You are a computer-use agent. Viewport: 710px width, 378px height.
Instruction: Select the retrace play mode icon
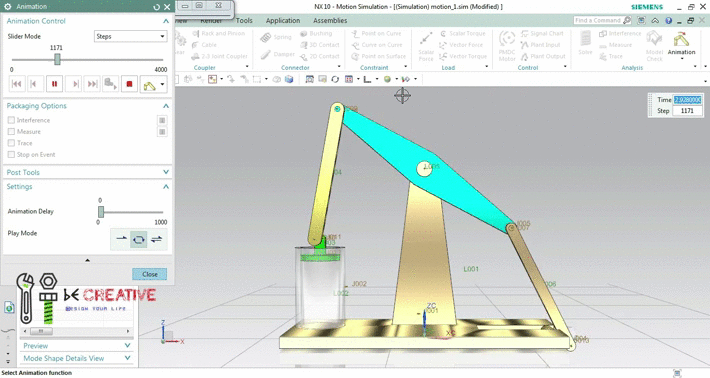click(x=156, y=239)
